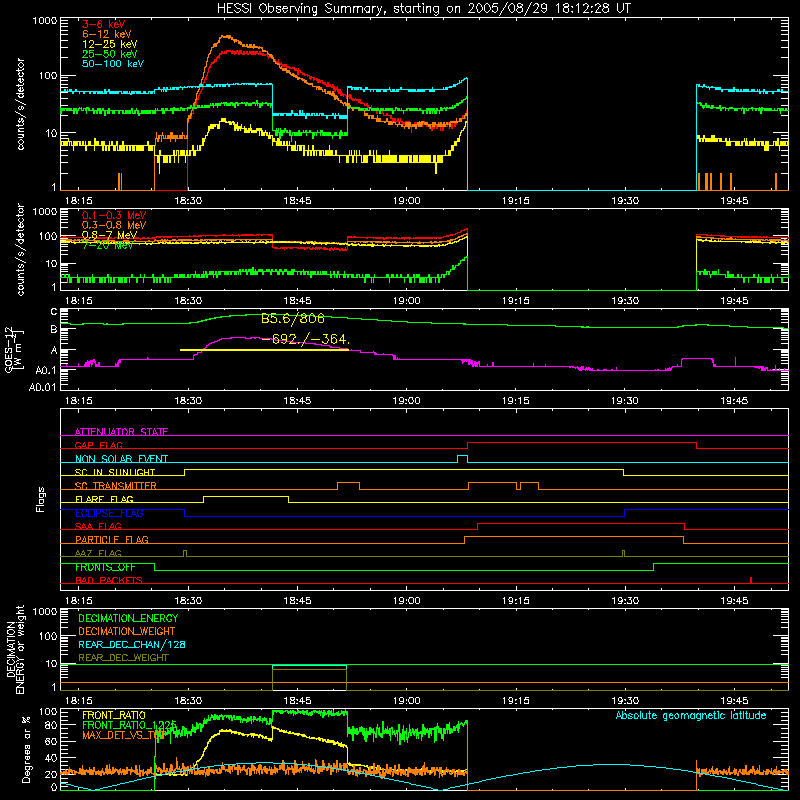The height and width of the screenshot is (800, 800).
Task: Select the '50-100 keV' legend label
Action: point(112,64)
